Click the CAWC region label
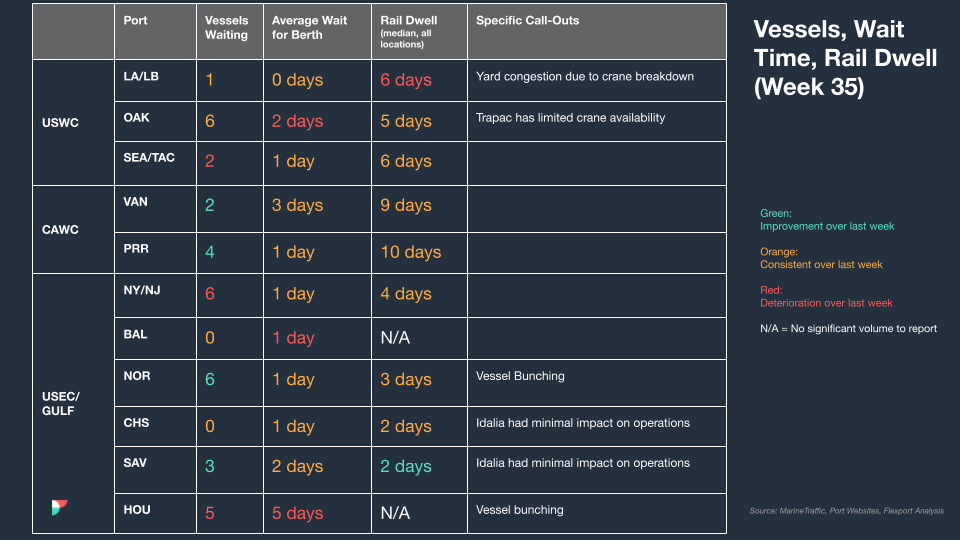This screenshot has height=540, width=960. point(60,230)
